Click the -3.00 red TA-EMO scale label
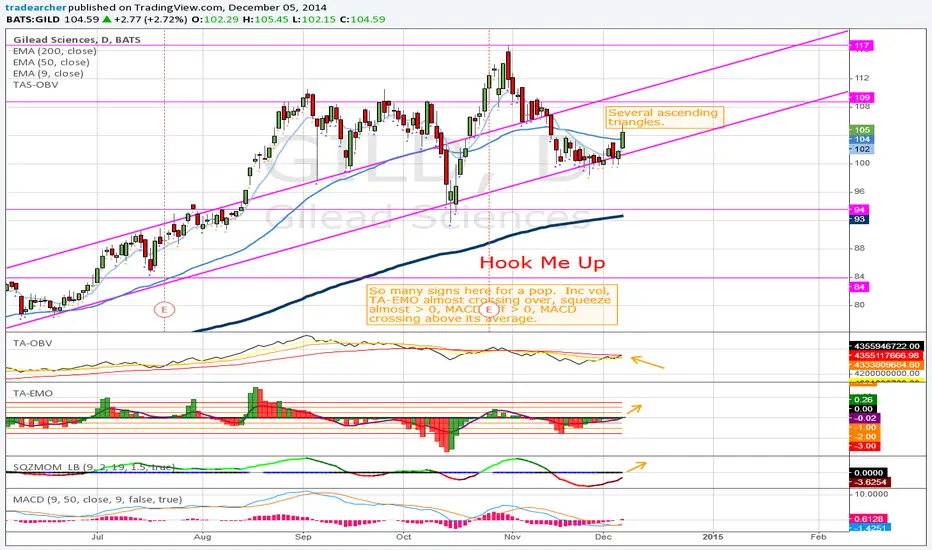 click(x=865, y=446)
